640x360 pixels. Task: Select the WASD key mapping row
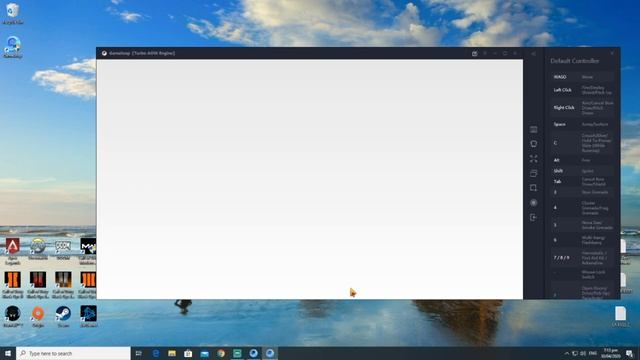tap(582, 77)
